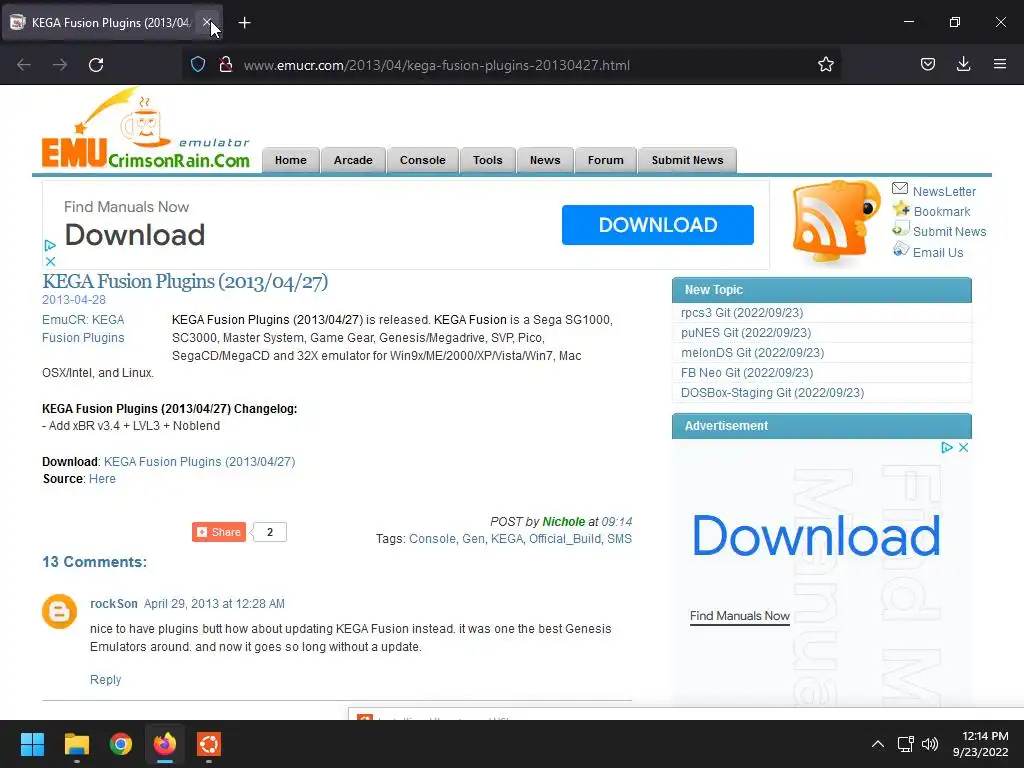Click the Console tag link
Image resolution: width=1024 pixels, height=768 pixels.
coord(432,539)
